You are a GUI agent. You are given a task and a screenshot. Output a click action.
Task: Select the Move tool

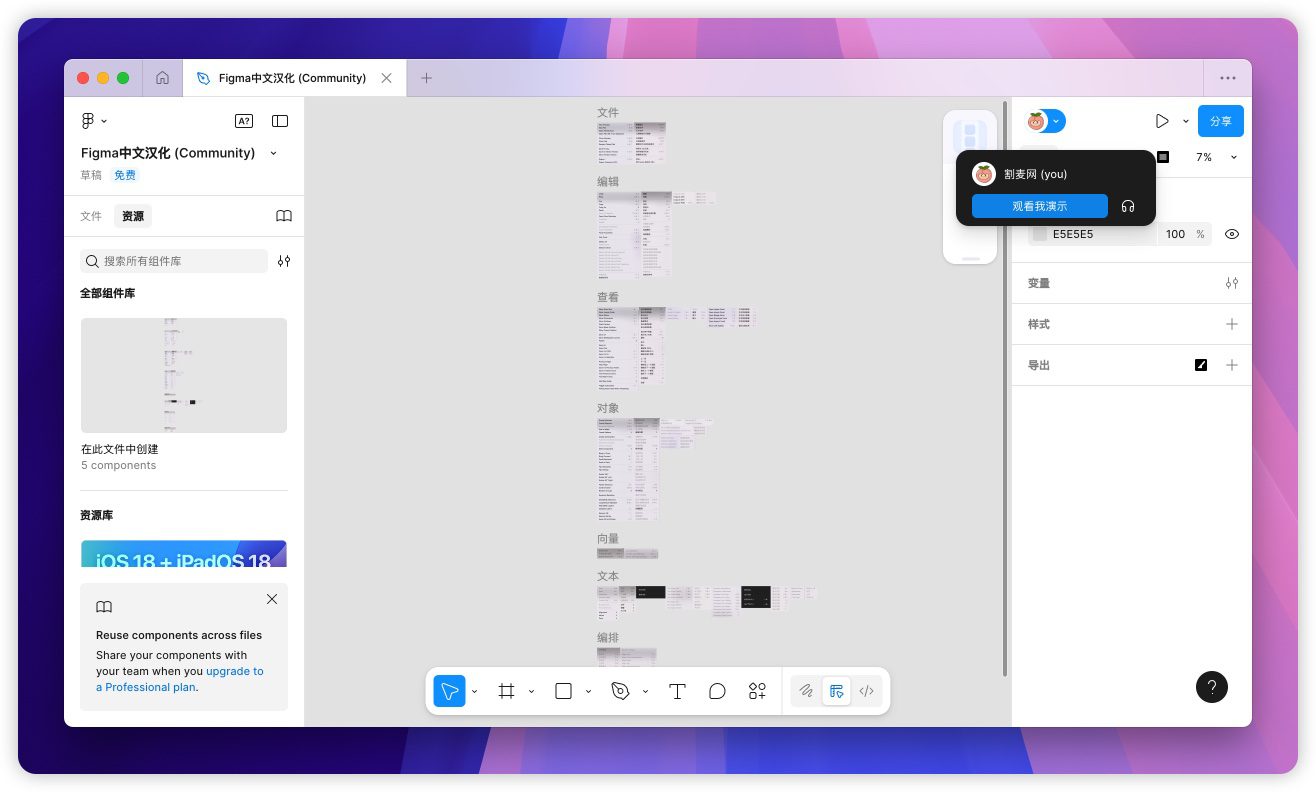[449, 691]
